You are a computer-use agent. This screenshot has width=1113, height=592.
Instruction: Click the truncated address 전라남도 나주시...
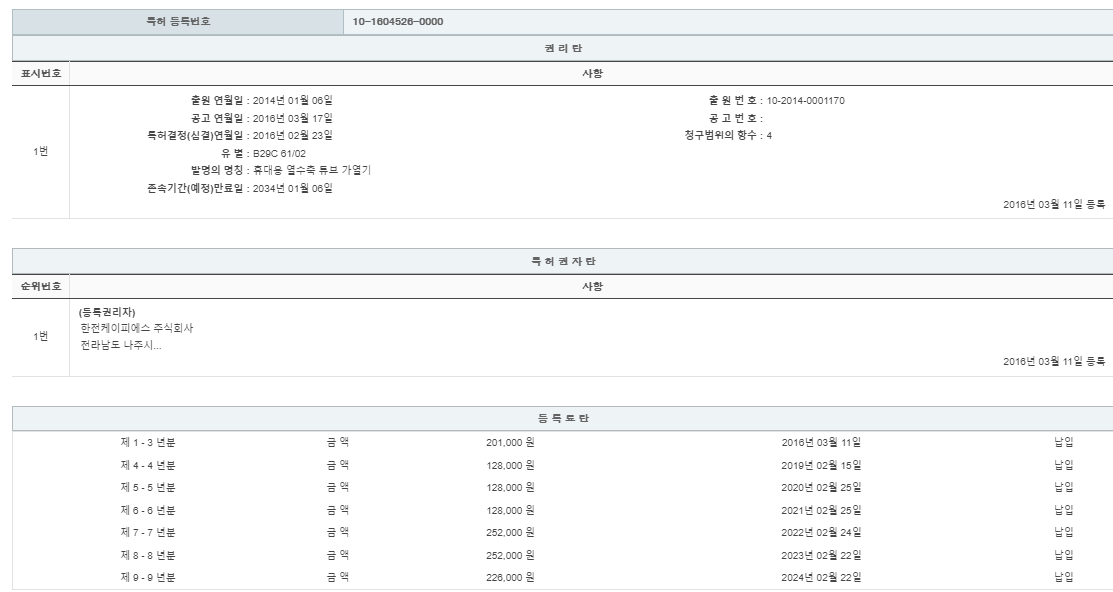click(x=120, y=346)
